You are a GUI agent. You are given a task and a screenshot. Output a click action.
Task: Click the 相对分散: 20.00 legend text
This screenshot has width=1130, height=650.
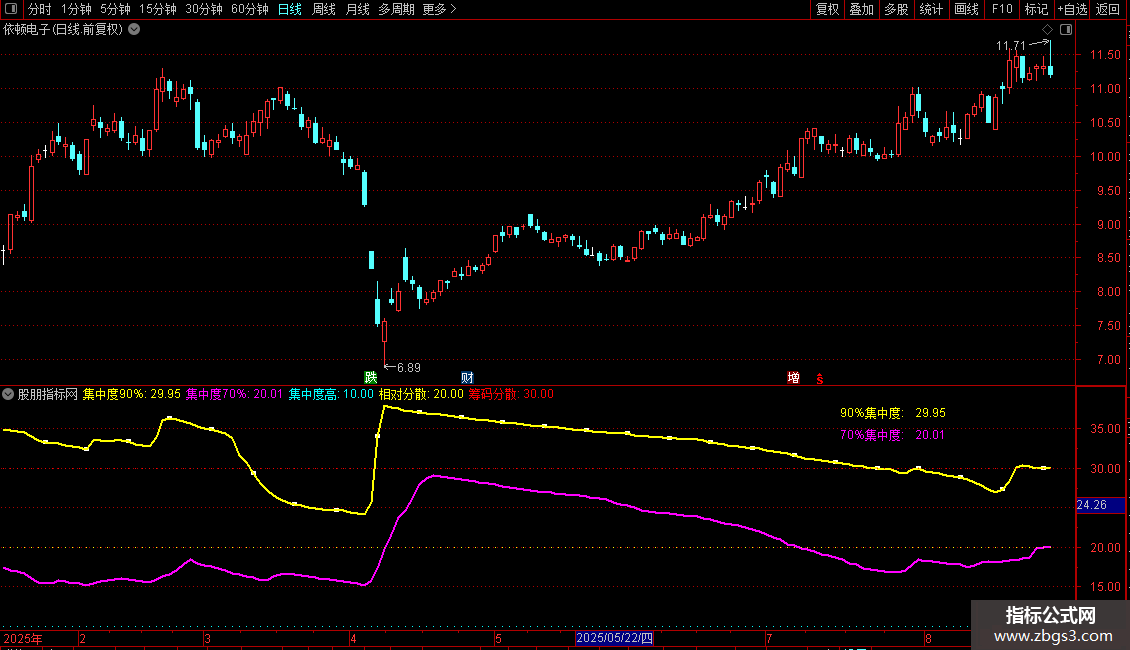click(x=422, y=394)
